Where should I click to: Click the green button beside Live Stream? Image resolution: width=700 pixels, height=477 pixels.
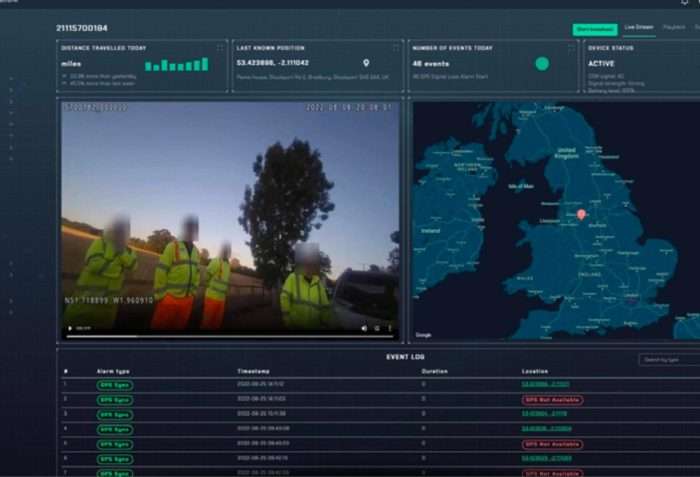coord(595,29)
